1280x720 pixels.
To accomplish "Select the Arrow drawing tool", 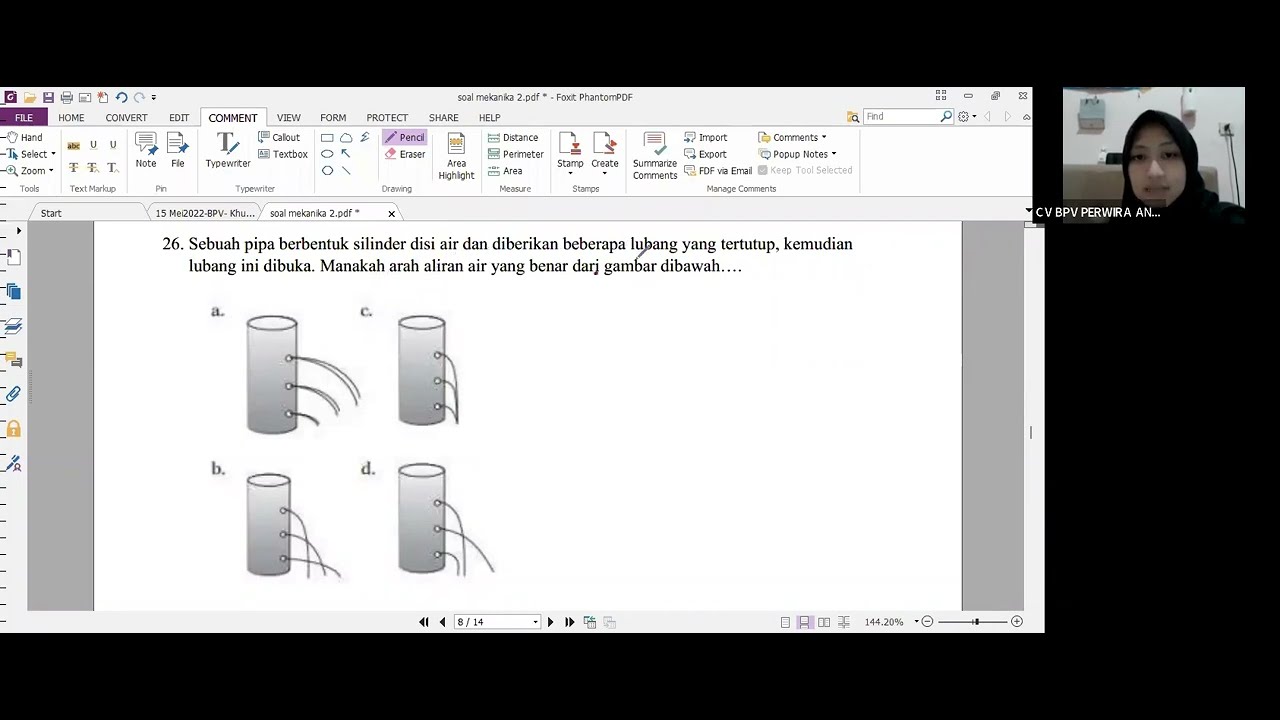I will [x=346, y=154].
